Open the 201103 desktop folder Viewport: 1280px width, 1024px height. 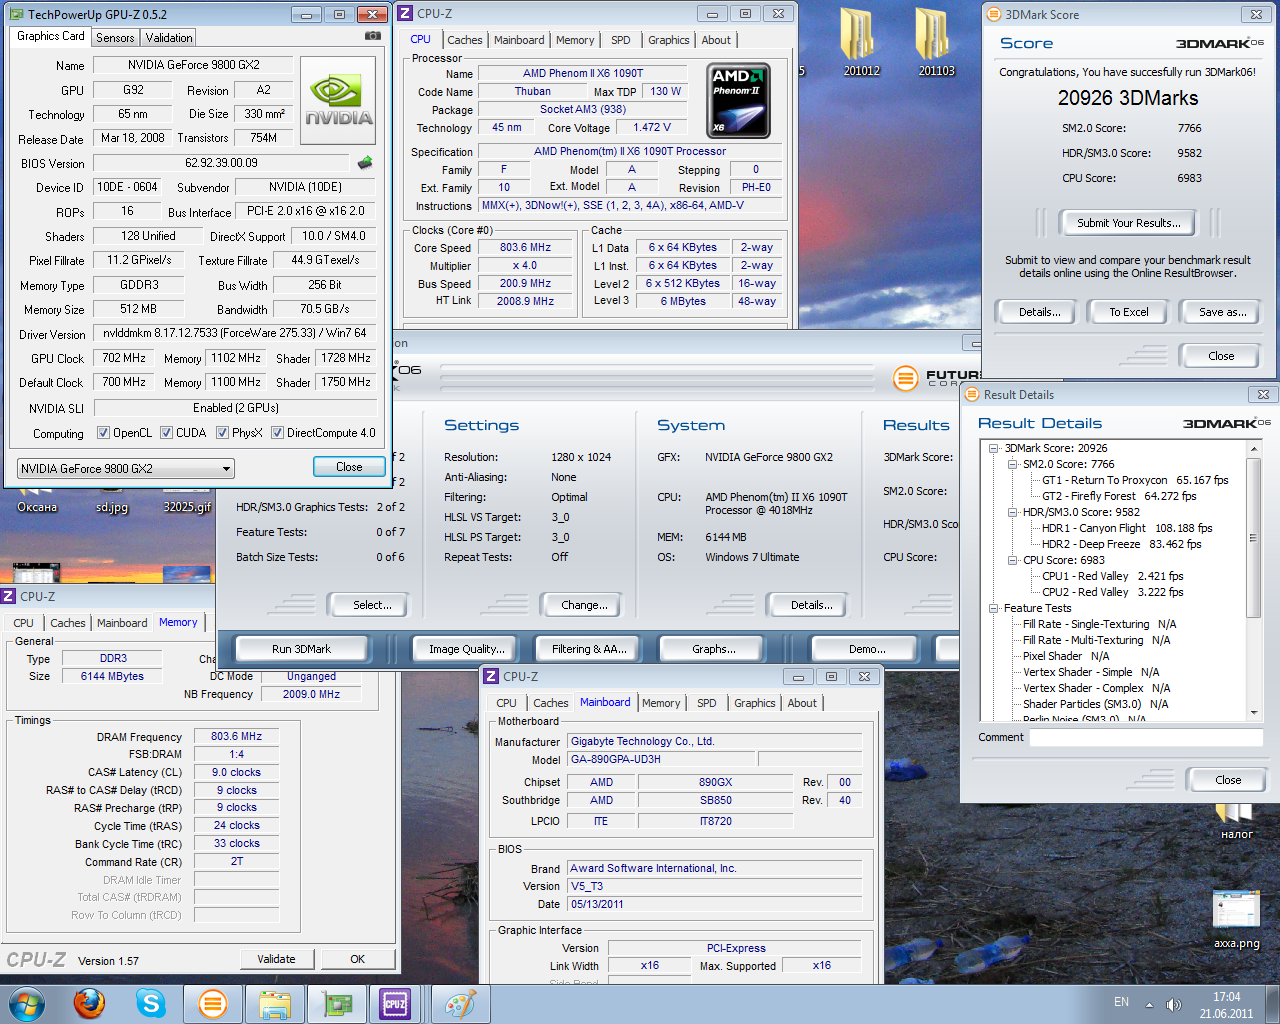coord(936,41)
